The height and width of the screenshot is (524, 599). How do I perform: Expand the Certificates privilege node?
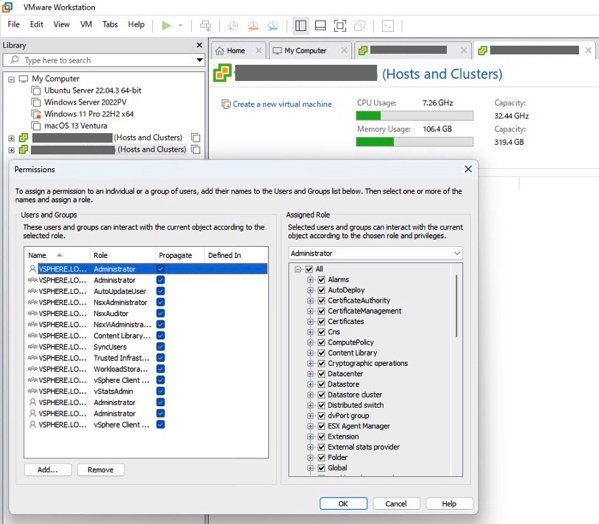(310, 322)
